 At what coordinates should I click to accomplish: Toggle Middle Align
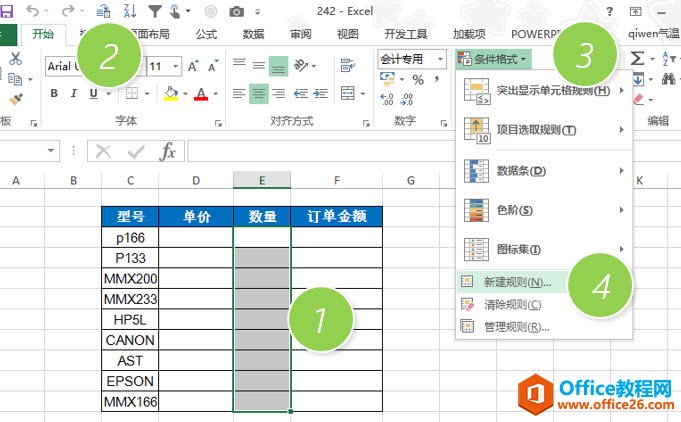[x=259, y=66]
